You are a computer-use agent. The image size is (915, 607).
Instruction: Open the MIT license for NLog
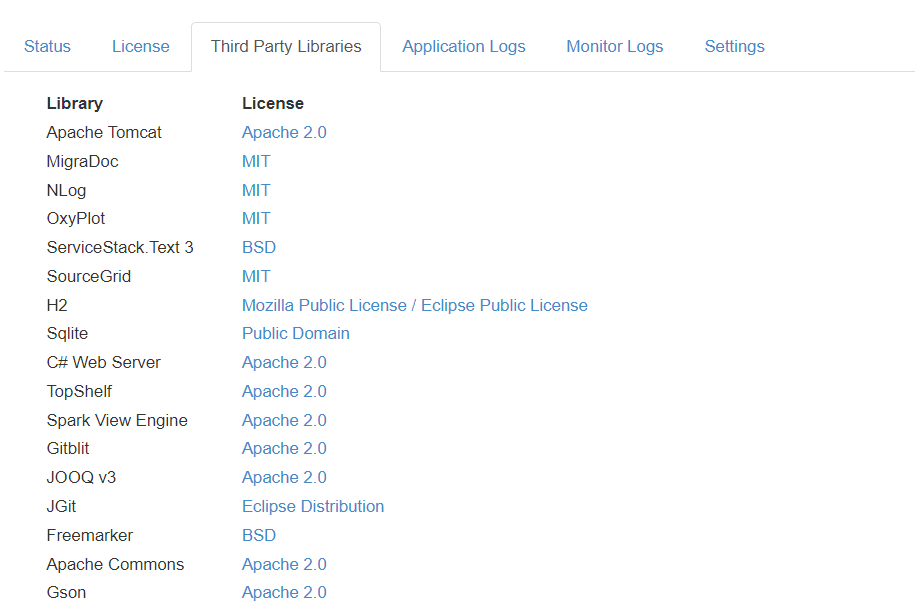(x=256, y=190)
